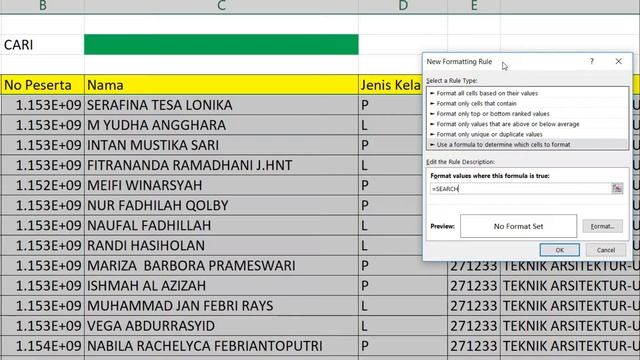The image size is (640, 360).
Task: Click gender cell 'L' in M YUDHA ANGGHARA row
Action: coord(391,125)
